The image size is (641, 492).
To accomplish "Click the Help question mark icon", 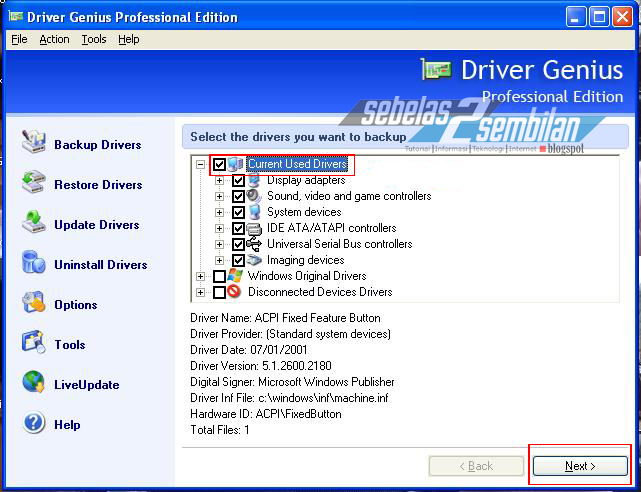I will tap(34, 423).
